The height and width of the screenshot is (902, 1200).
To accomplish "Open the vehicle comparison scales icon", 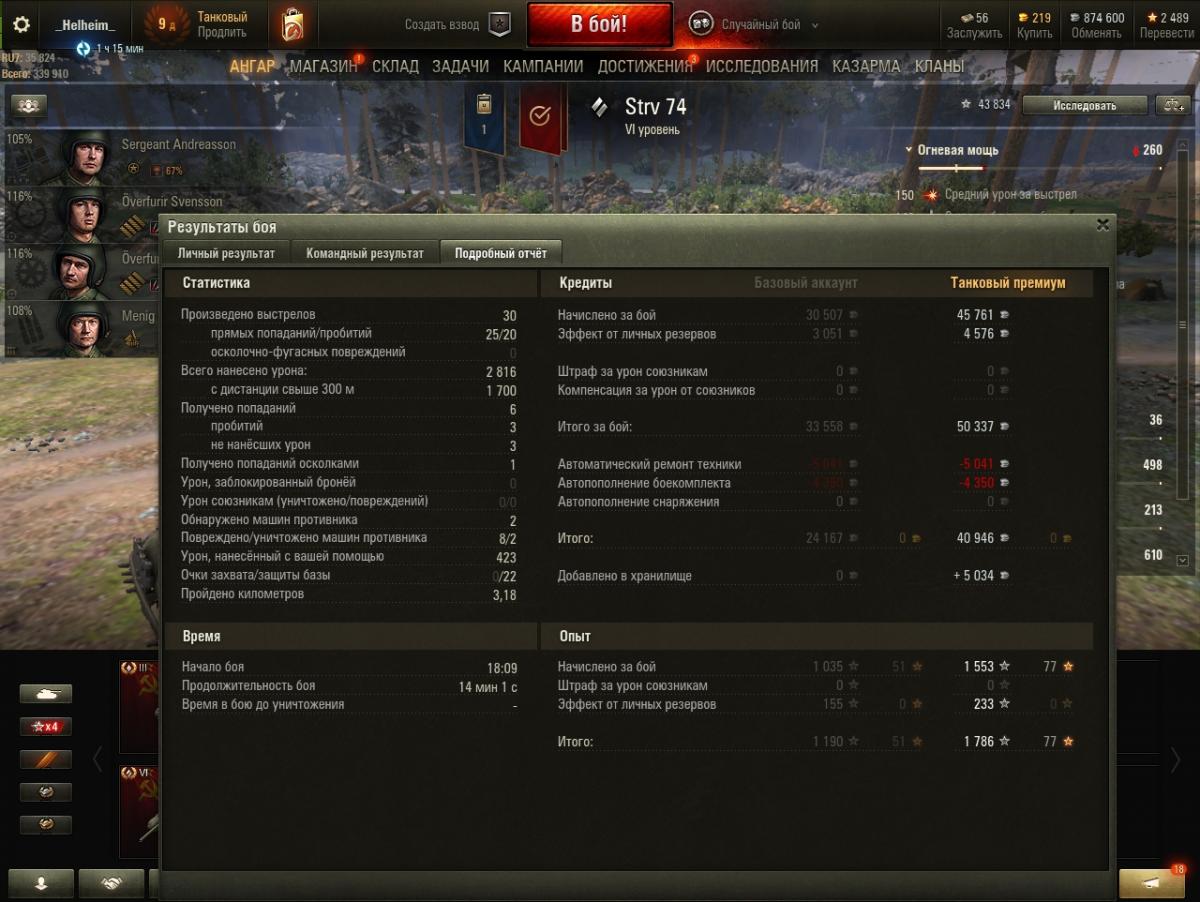I will pyautogui.click(x=1171, y=105).
